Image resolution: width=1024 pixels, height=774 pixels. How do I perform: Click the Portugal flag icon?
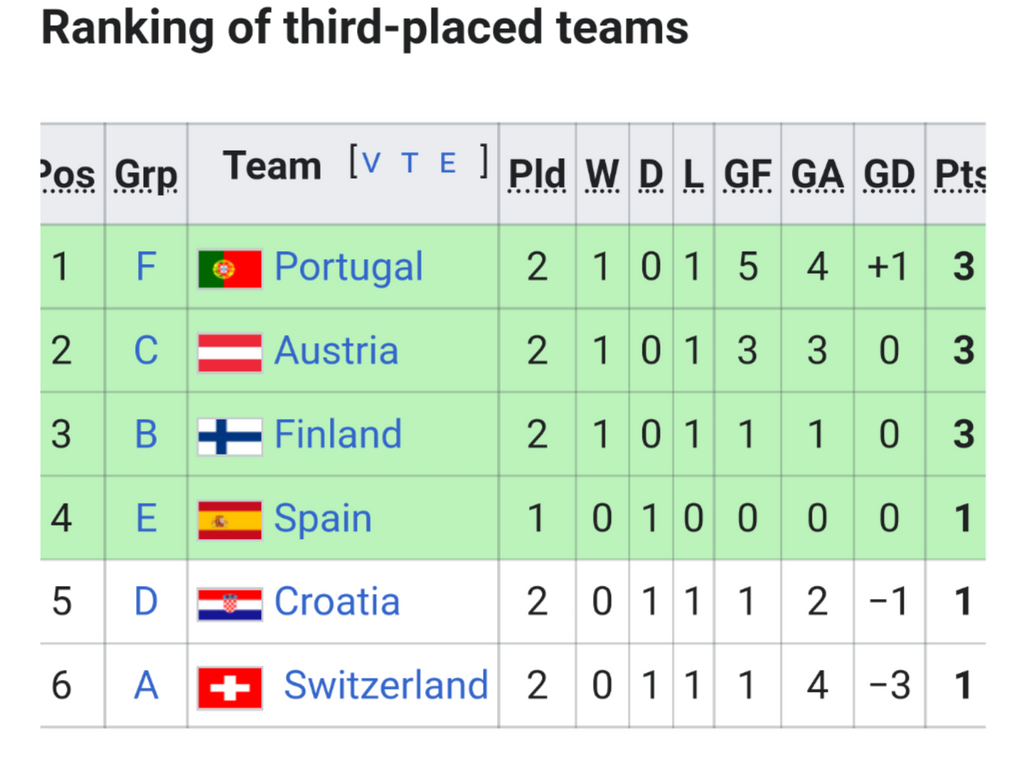pyautogui.click(x=230, y=268)
